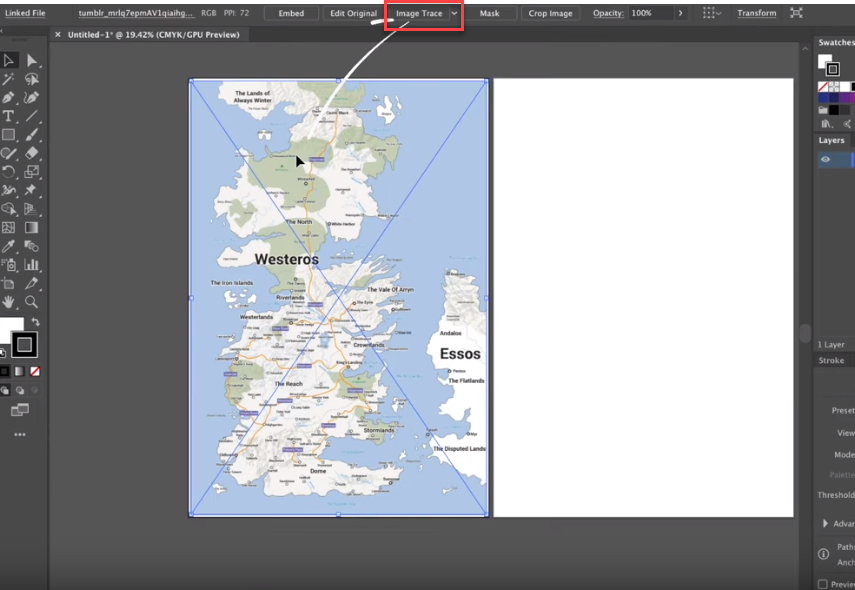
Task: Select the Scale tool
Action: point(32,172)
